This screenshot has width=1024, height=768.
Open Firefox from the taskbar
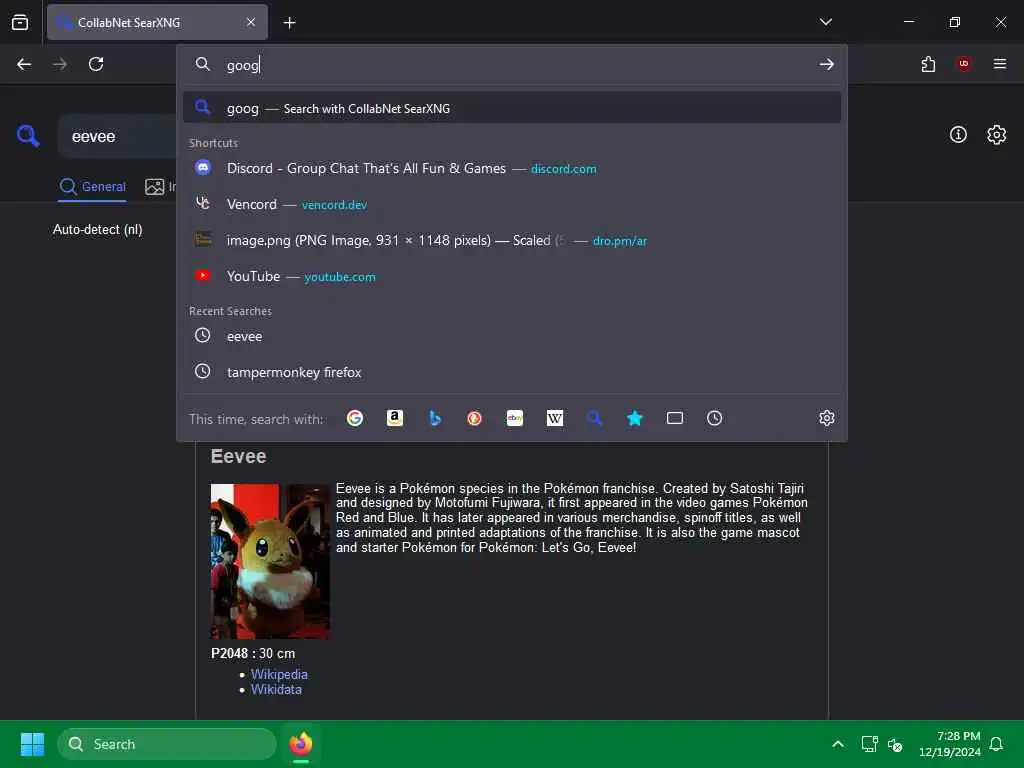click(x=301, y=744)
